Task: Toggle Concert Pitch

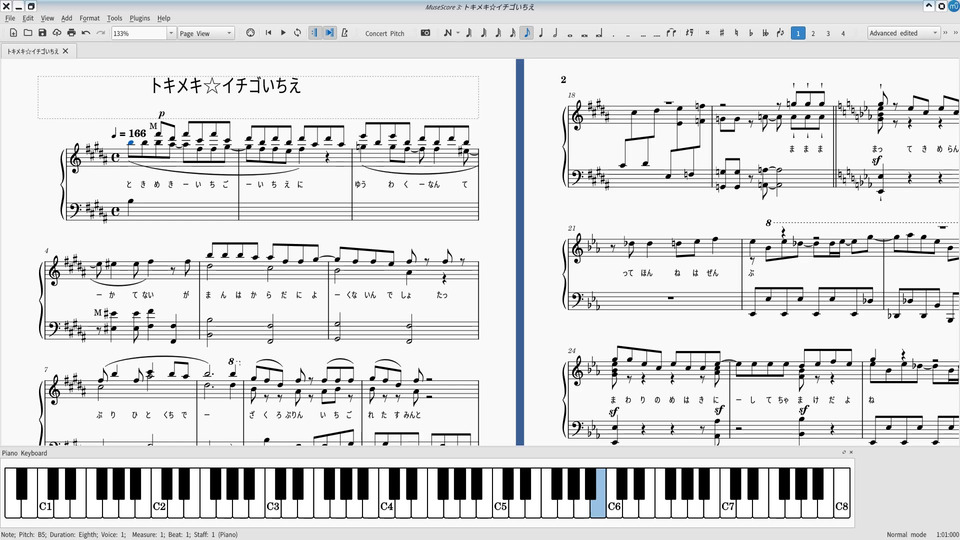Action: tap(384, 34)
